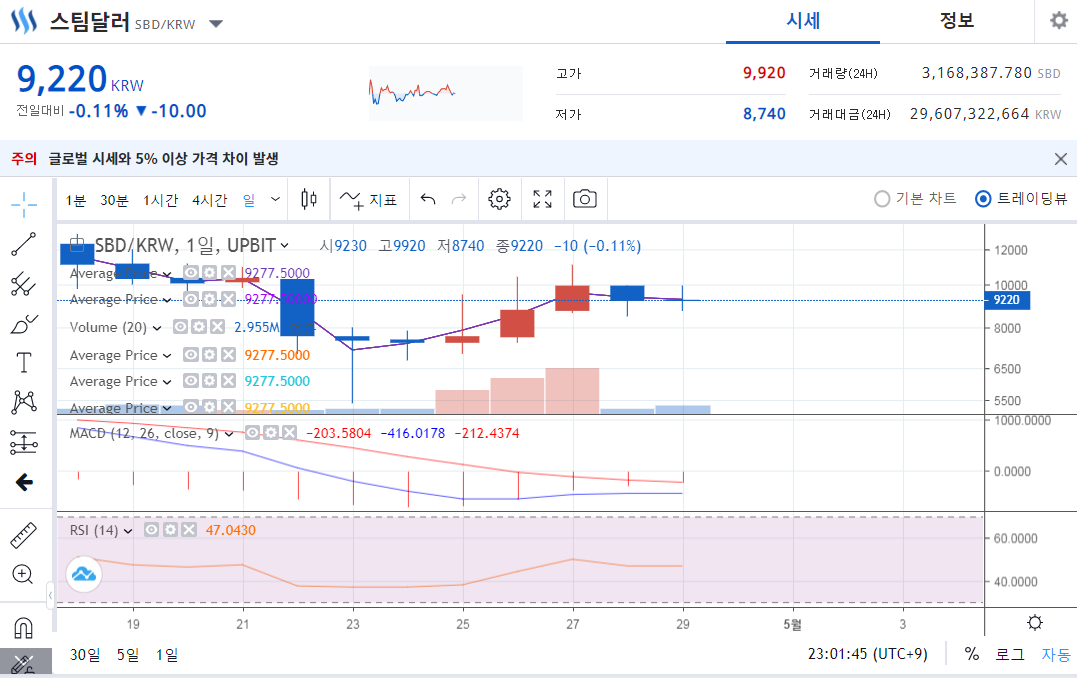This screenshot has width=1077, height=678.
Task: Switch to the 정보 tab
Action: coord(957,21)
